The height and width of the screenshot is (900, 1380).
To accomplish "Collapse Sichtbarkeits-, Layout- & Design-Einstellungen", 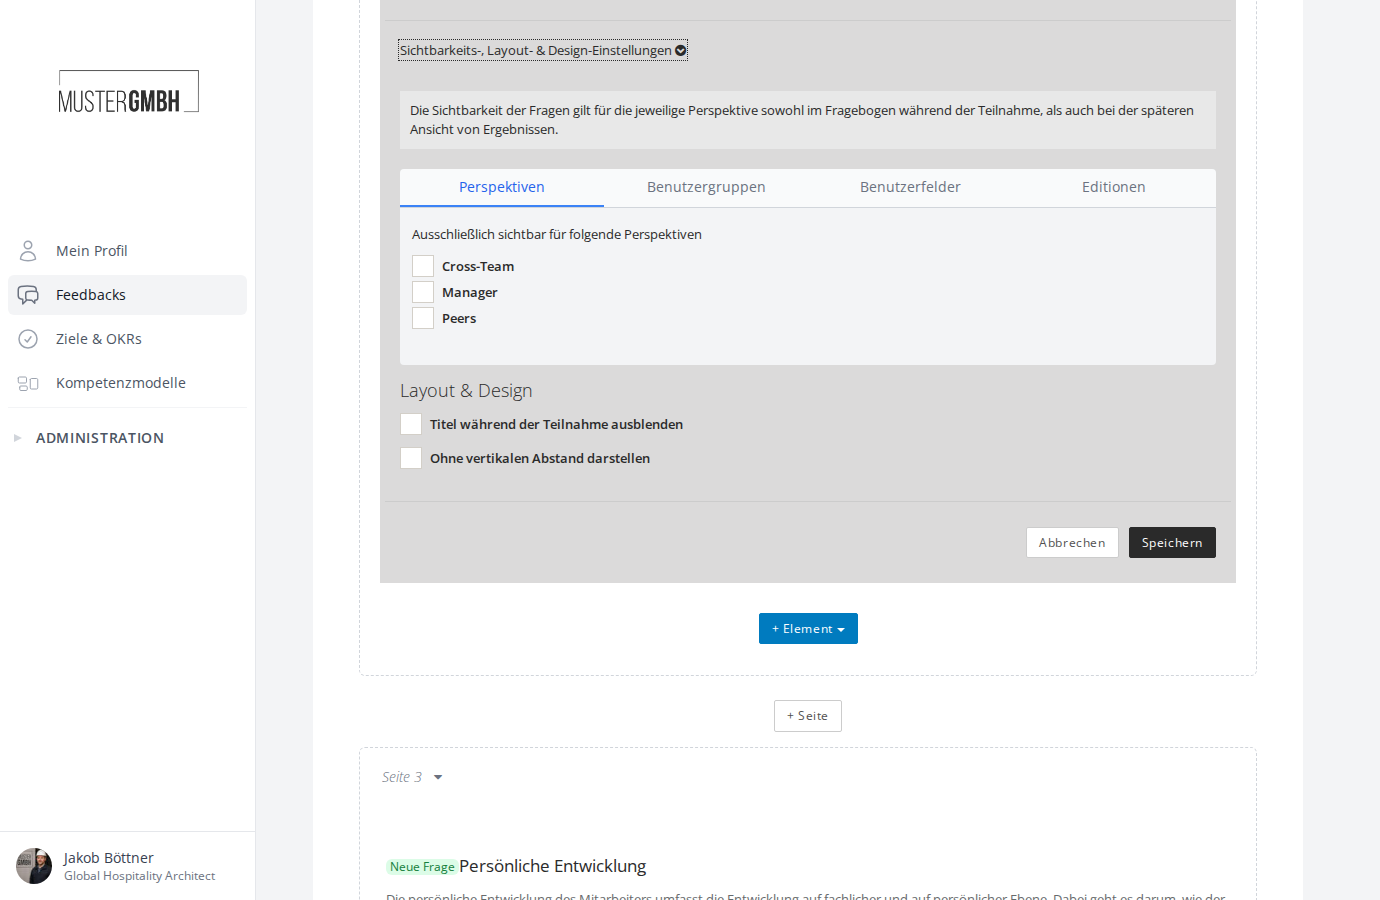I will [543, 50].
